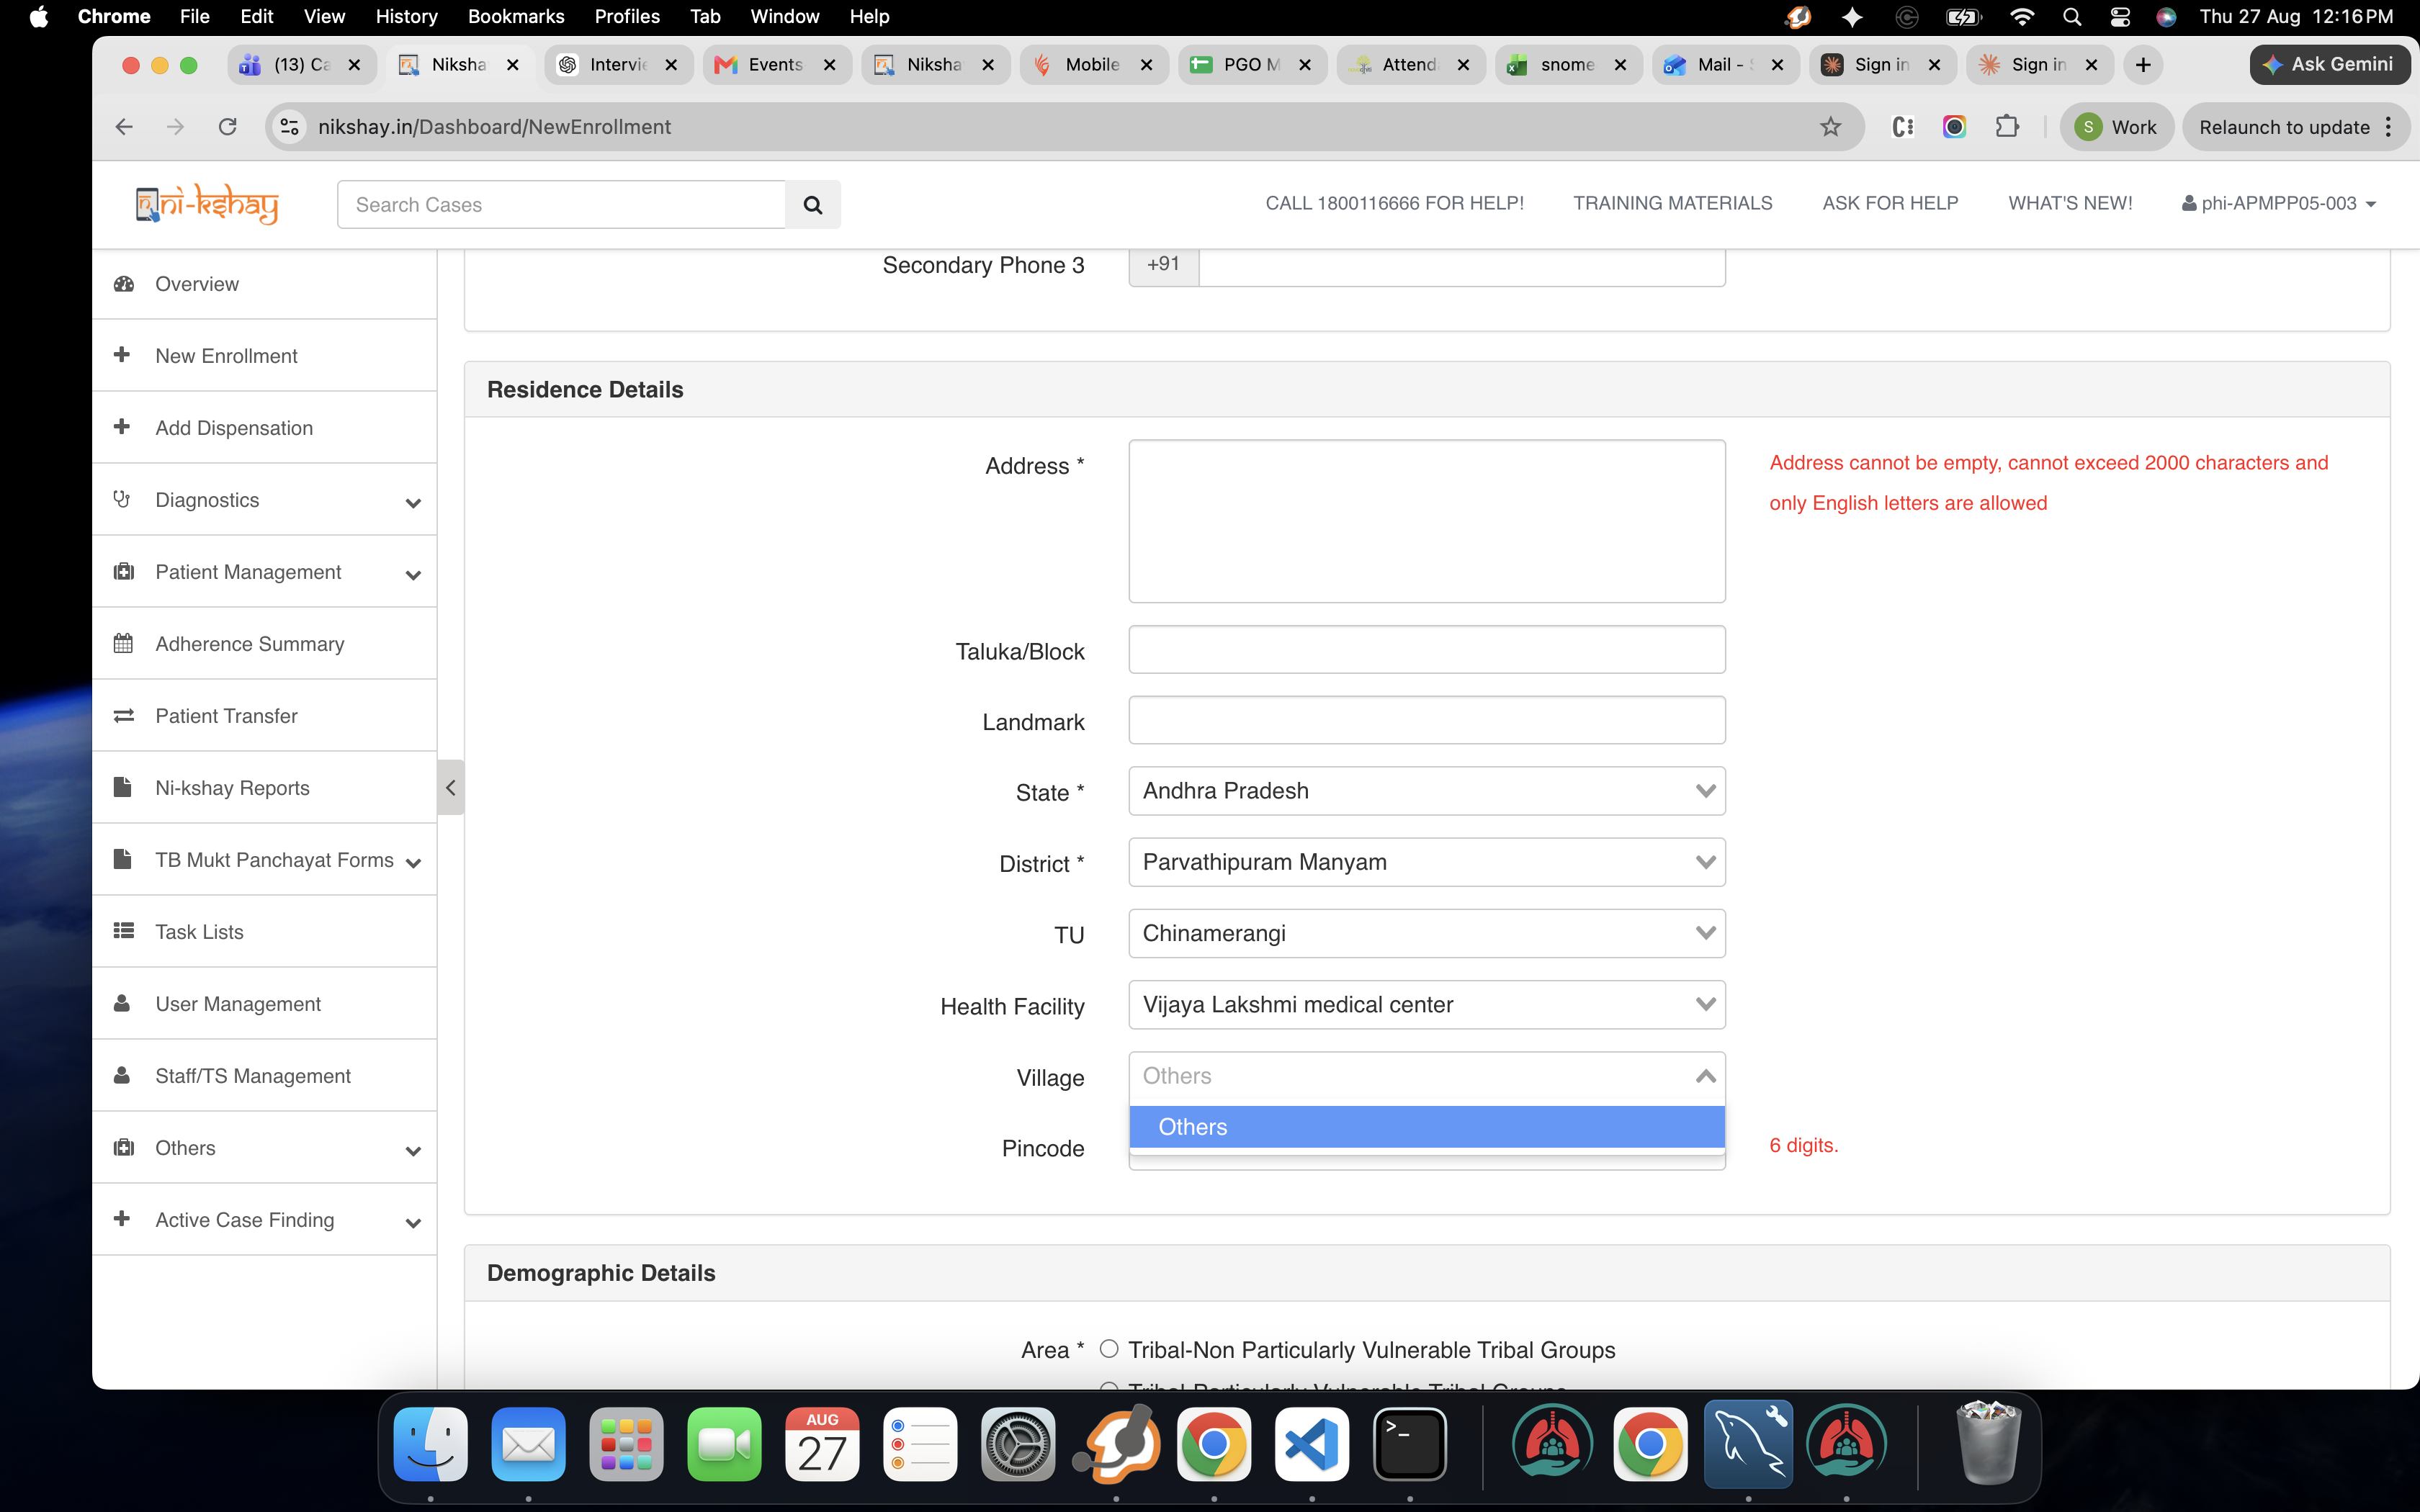Screen dimensions: 2420x1512
Task: Open Adherence Summary in sidebar
Action: tap(265, 644)
